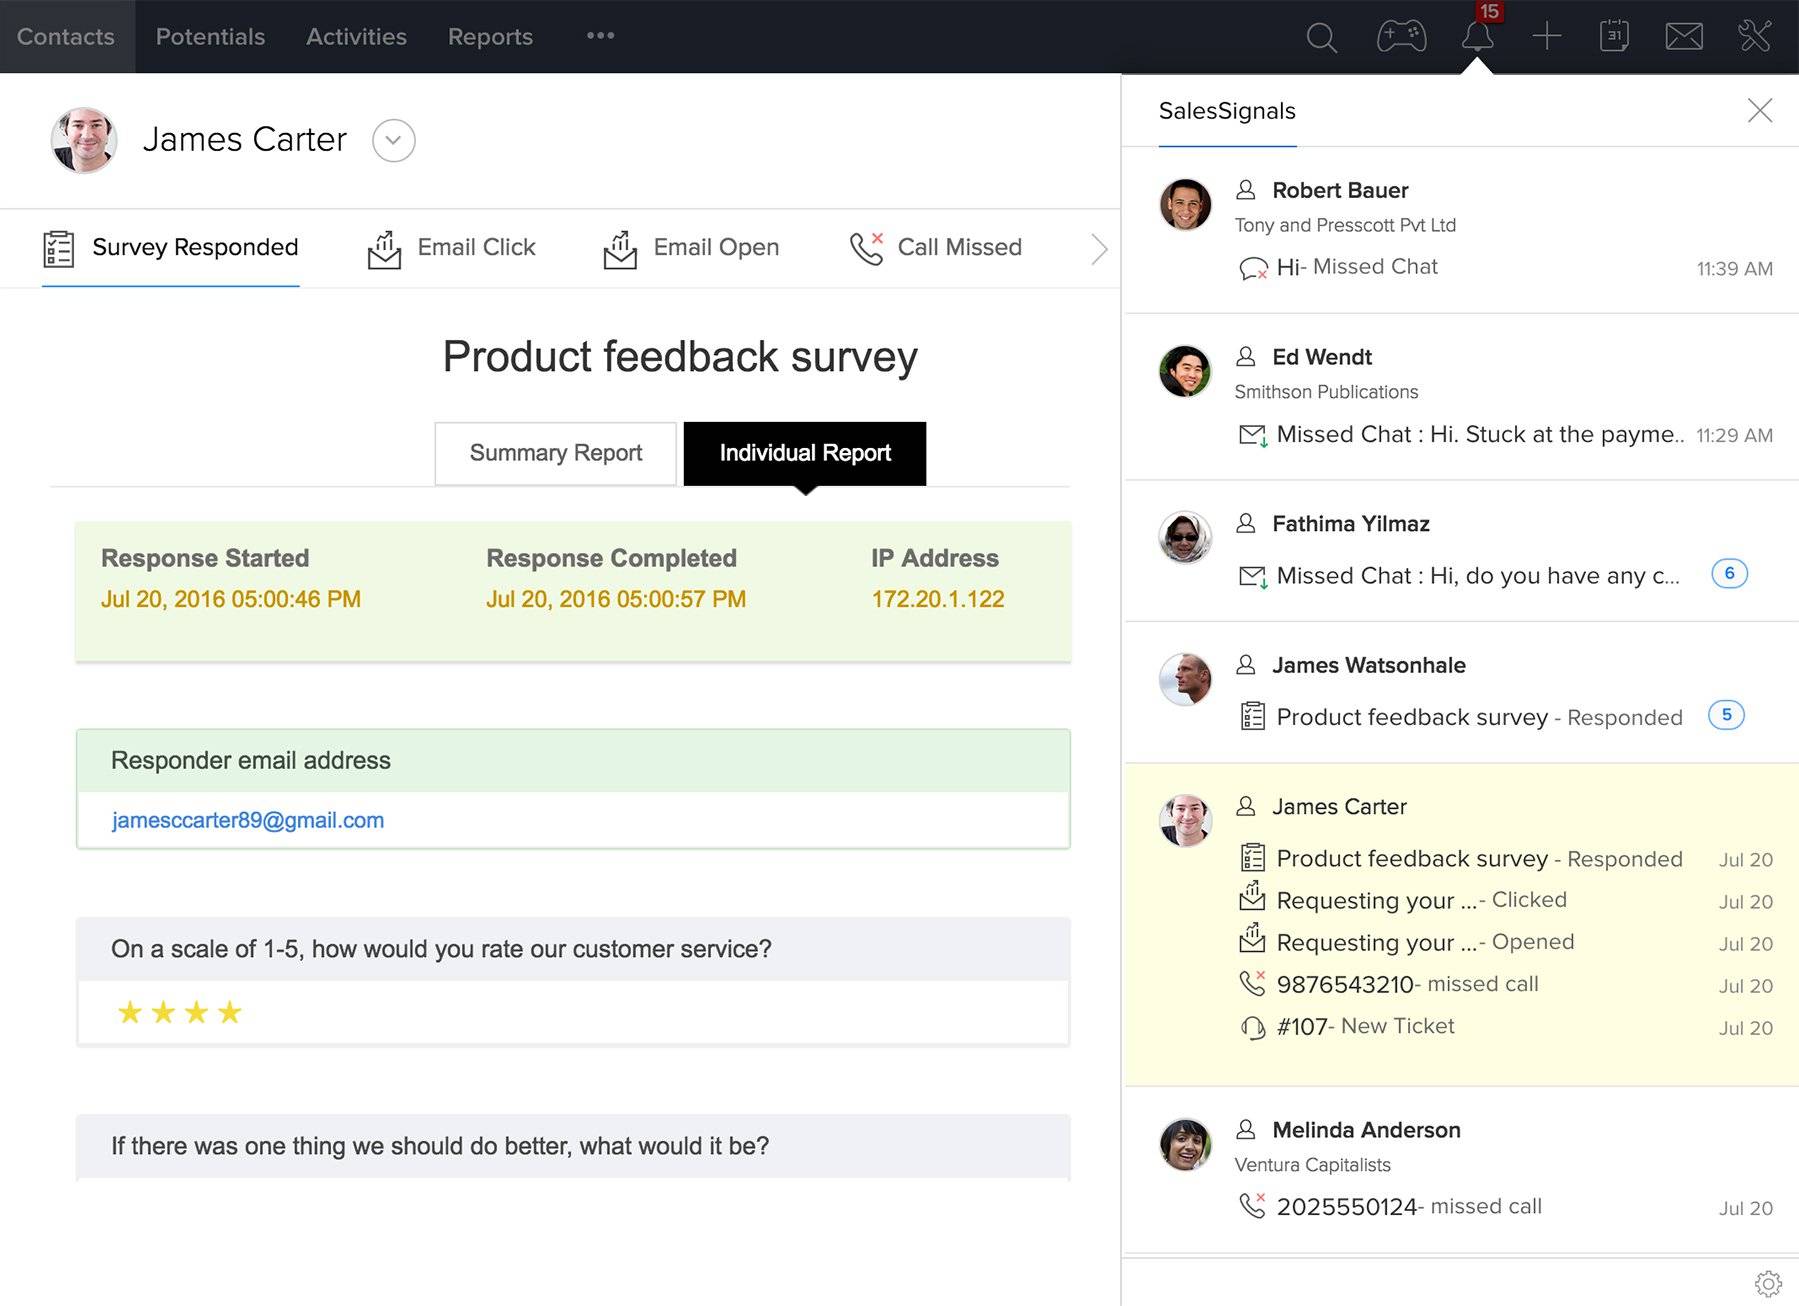Open the gamescope game controller icon
This screenshot has width=1799, height=1306.
[1402, 35]
